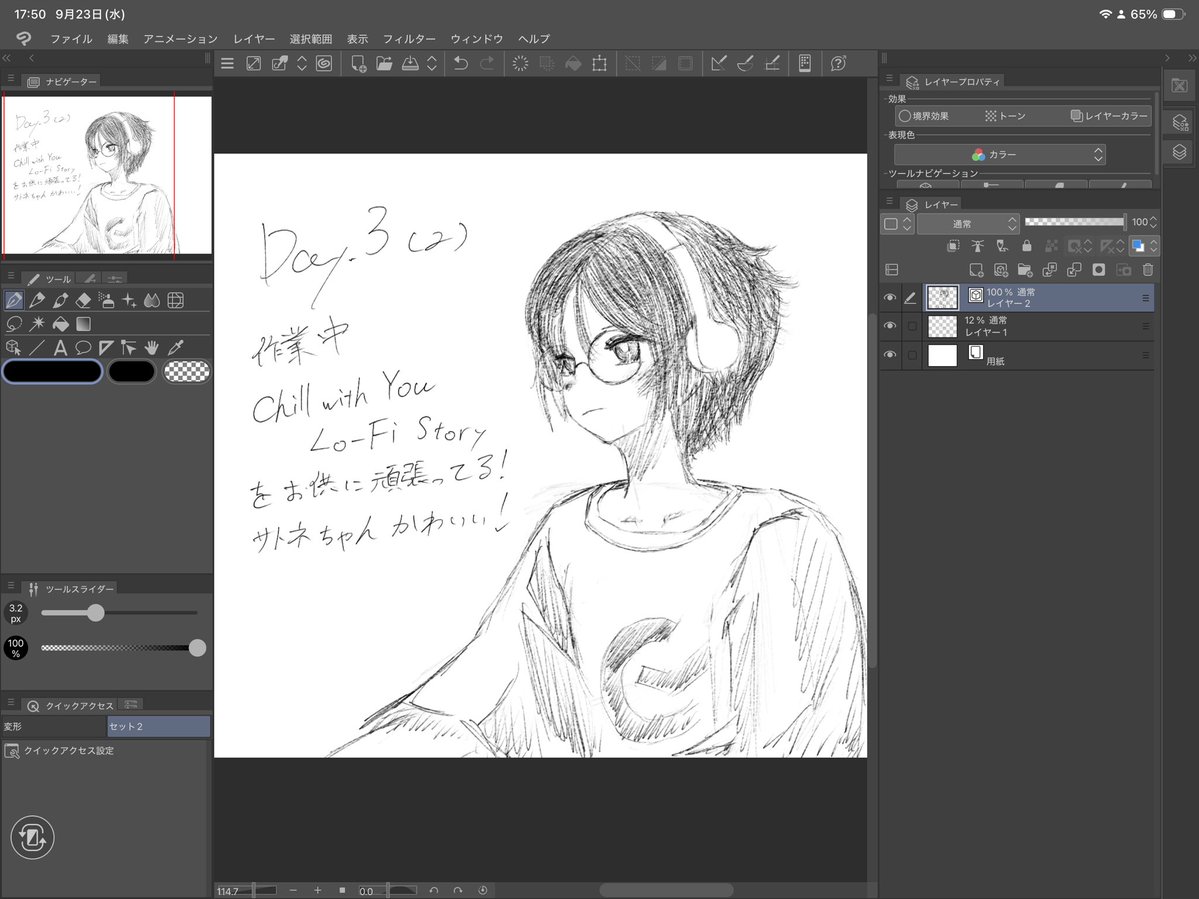Hide the 用紙 paper layer
Viewport: 1199px width, 899px height.
pyautogui.click(x=889, y=355)
